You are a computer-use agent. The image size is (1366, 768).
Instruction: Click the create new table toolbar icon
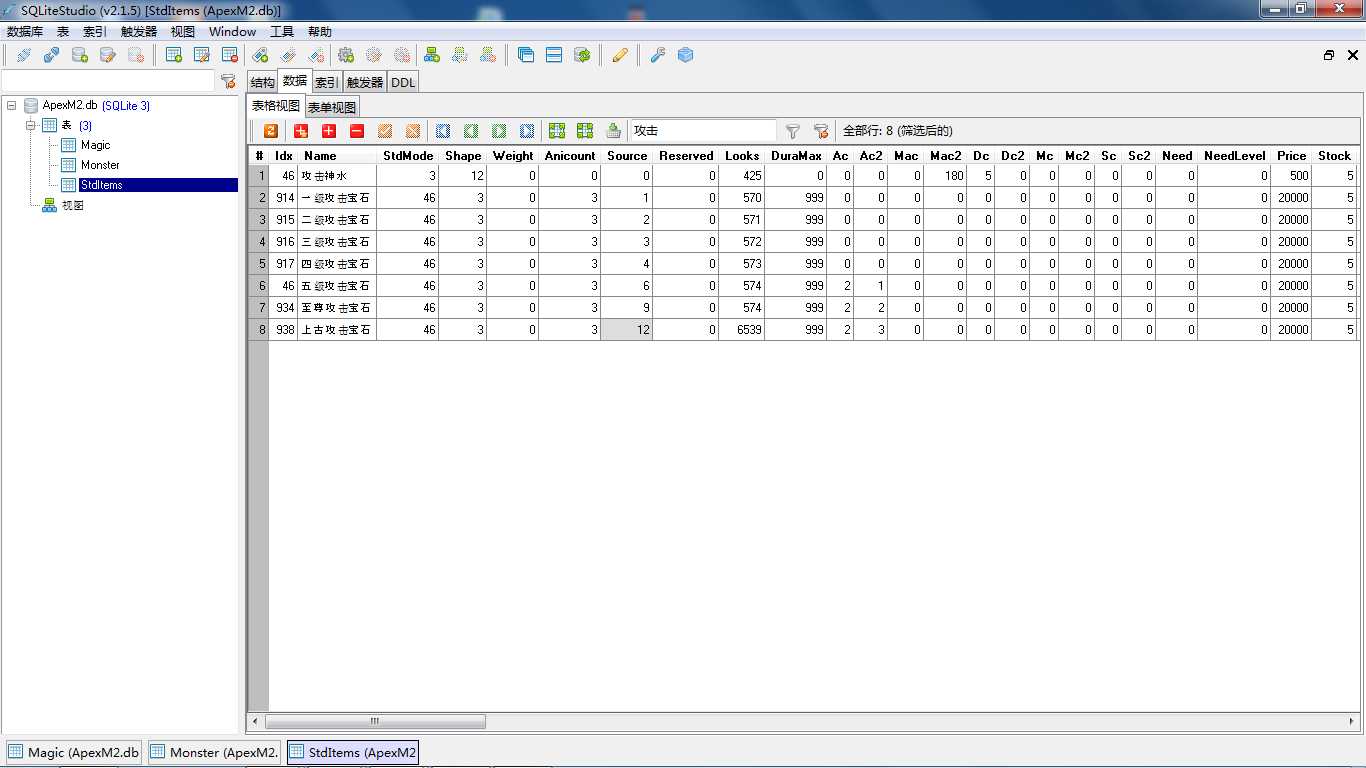pos(174,55)
